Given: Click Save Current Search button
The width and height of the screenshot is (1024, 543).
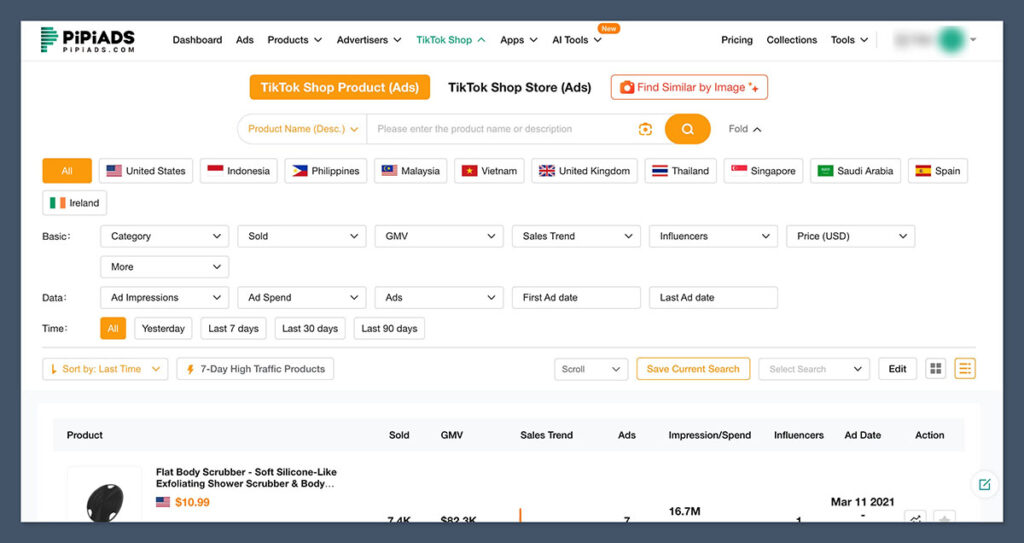Looking at the screenshot, I should click(x=693, y=369).
